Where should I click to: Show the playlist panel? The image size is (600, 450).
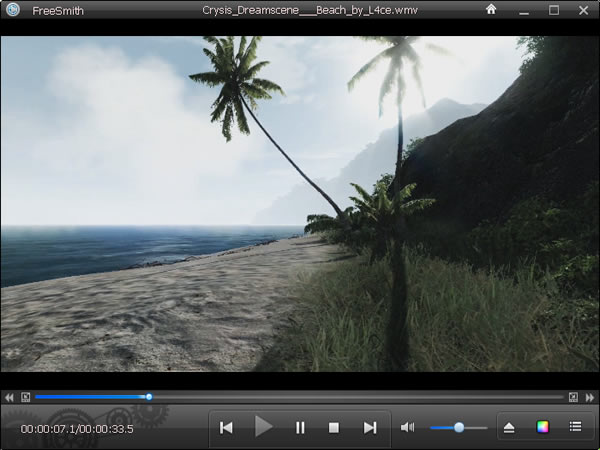[575, 427]
